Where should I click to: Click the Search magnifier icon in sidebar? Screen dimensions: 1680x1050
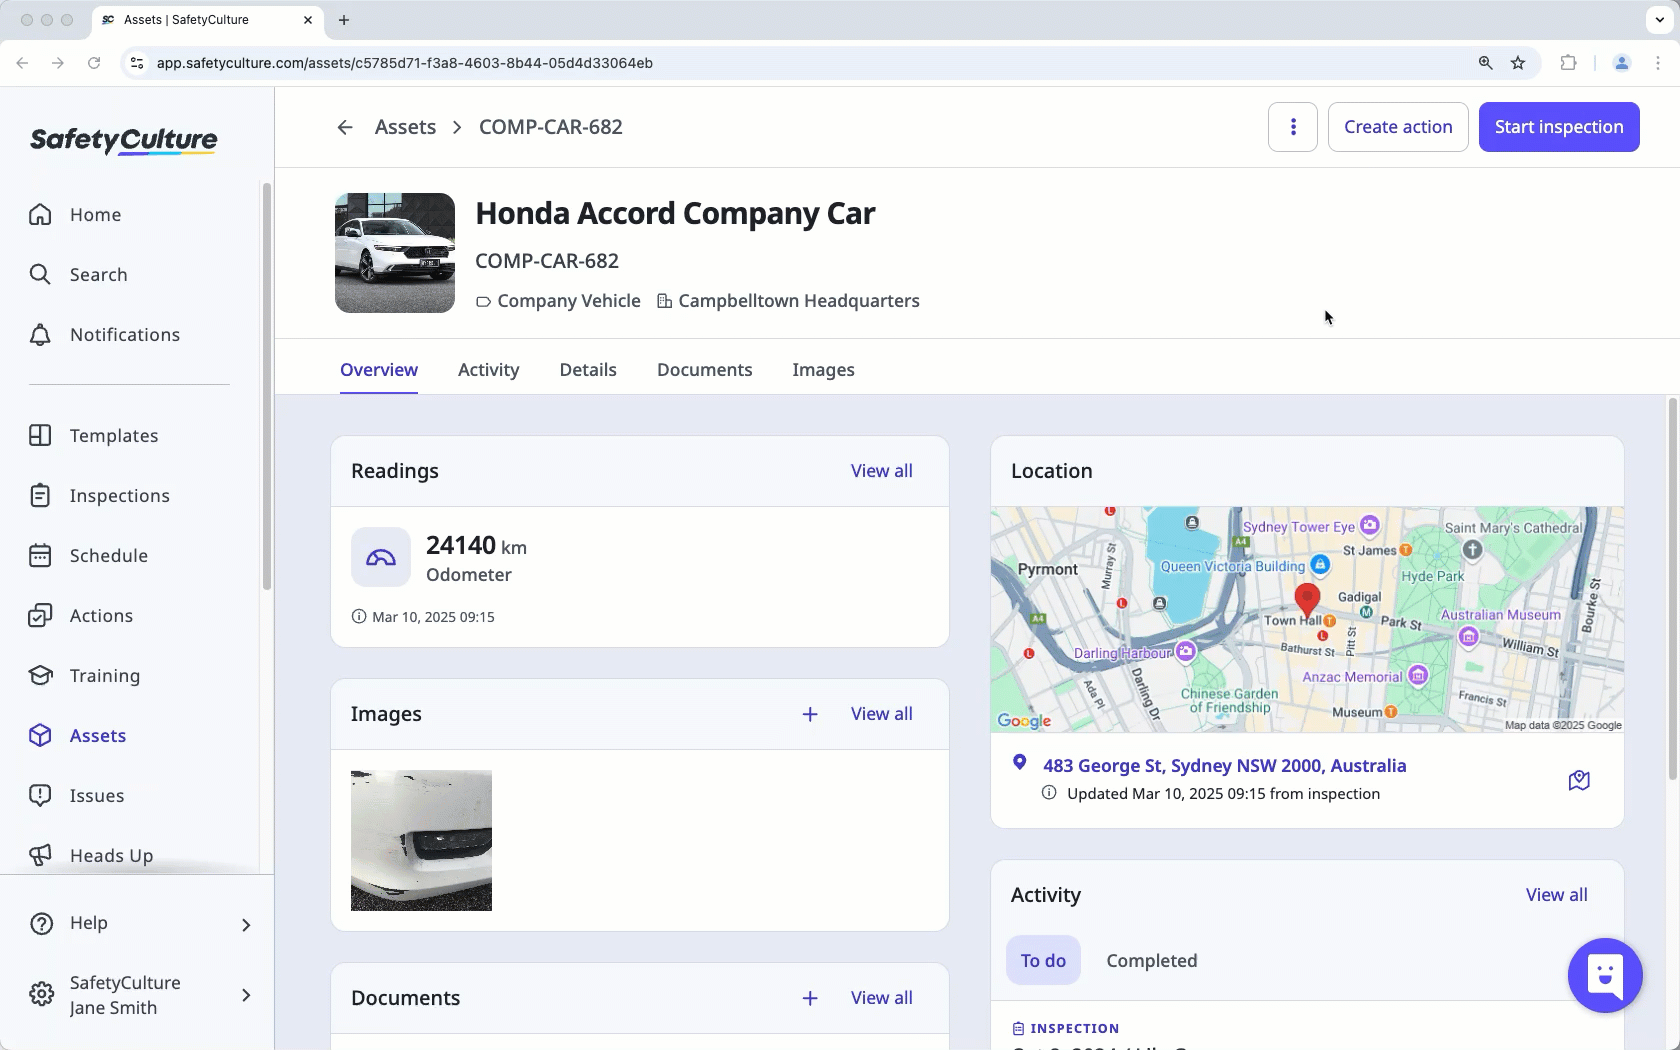40,275
